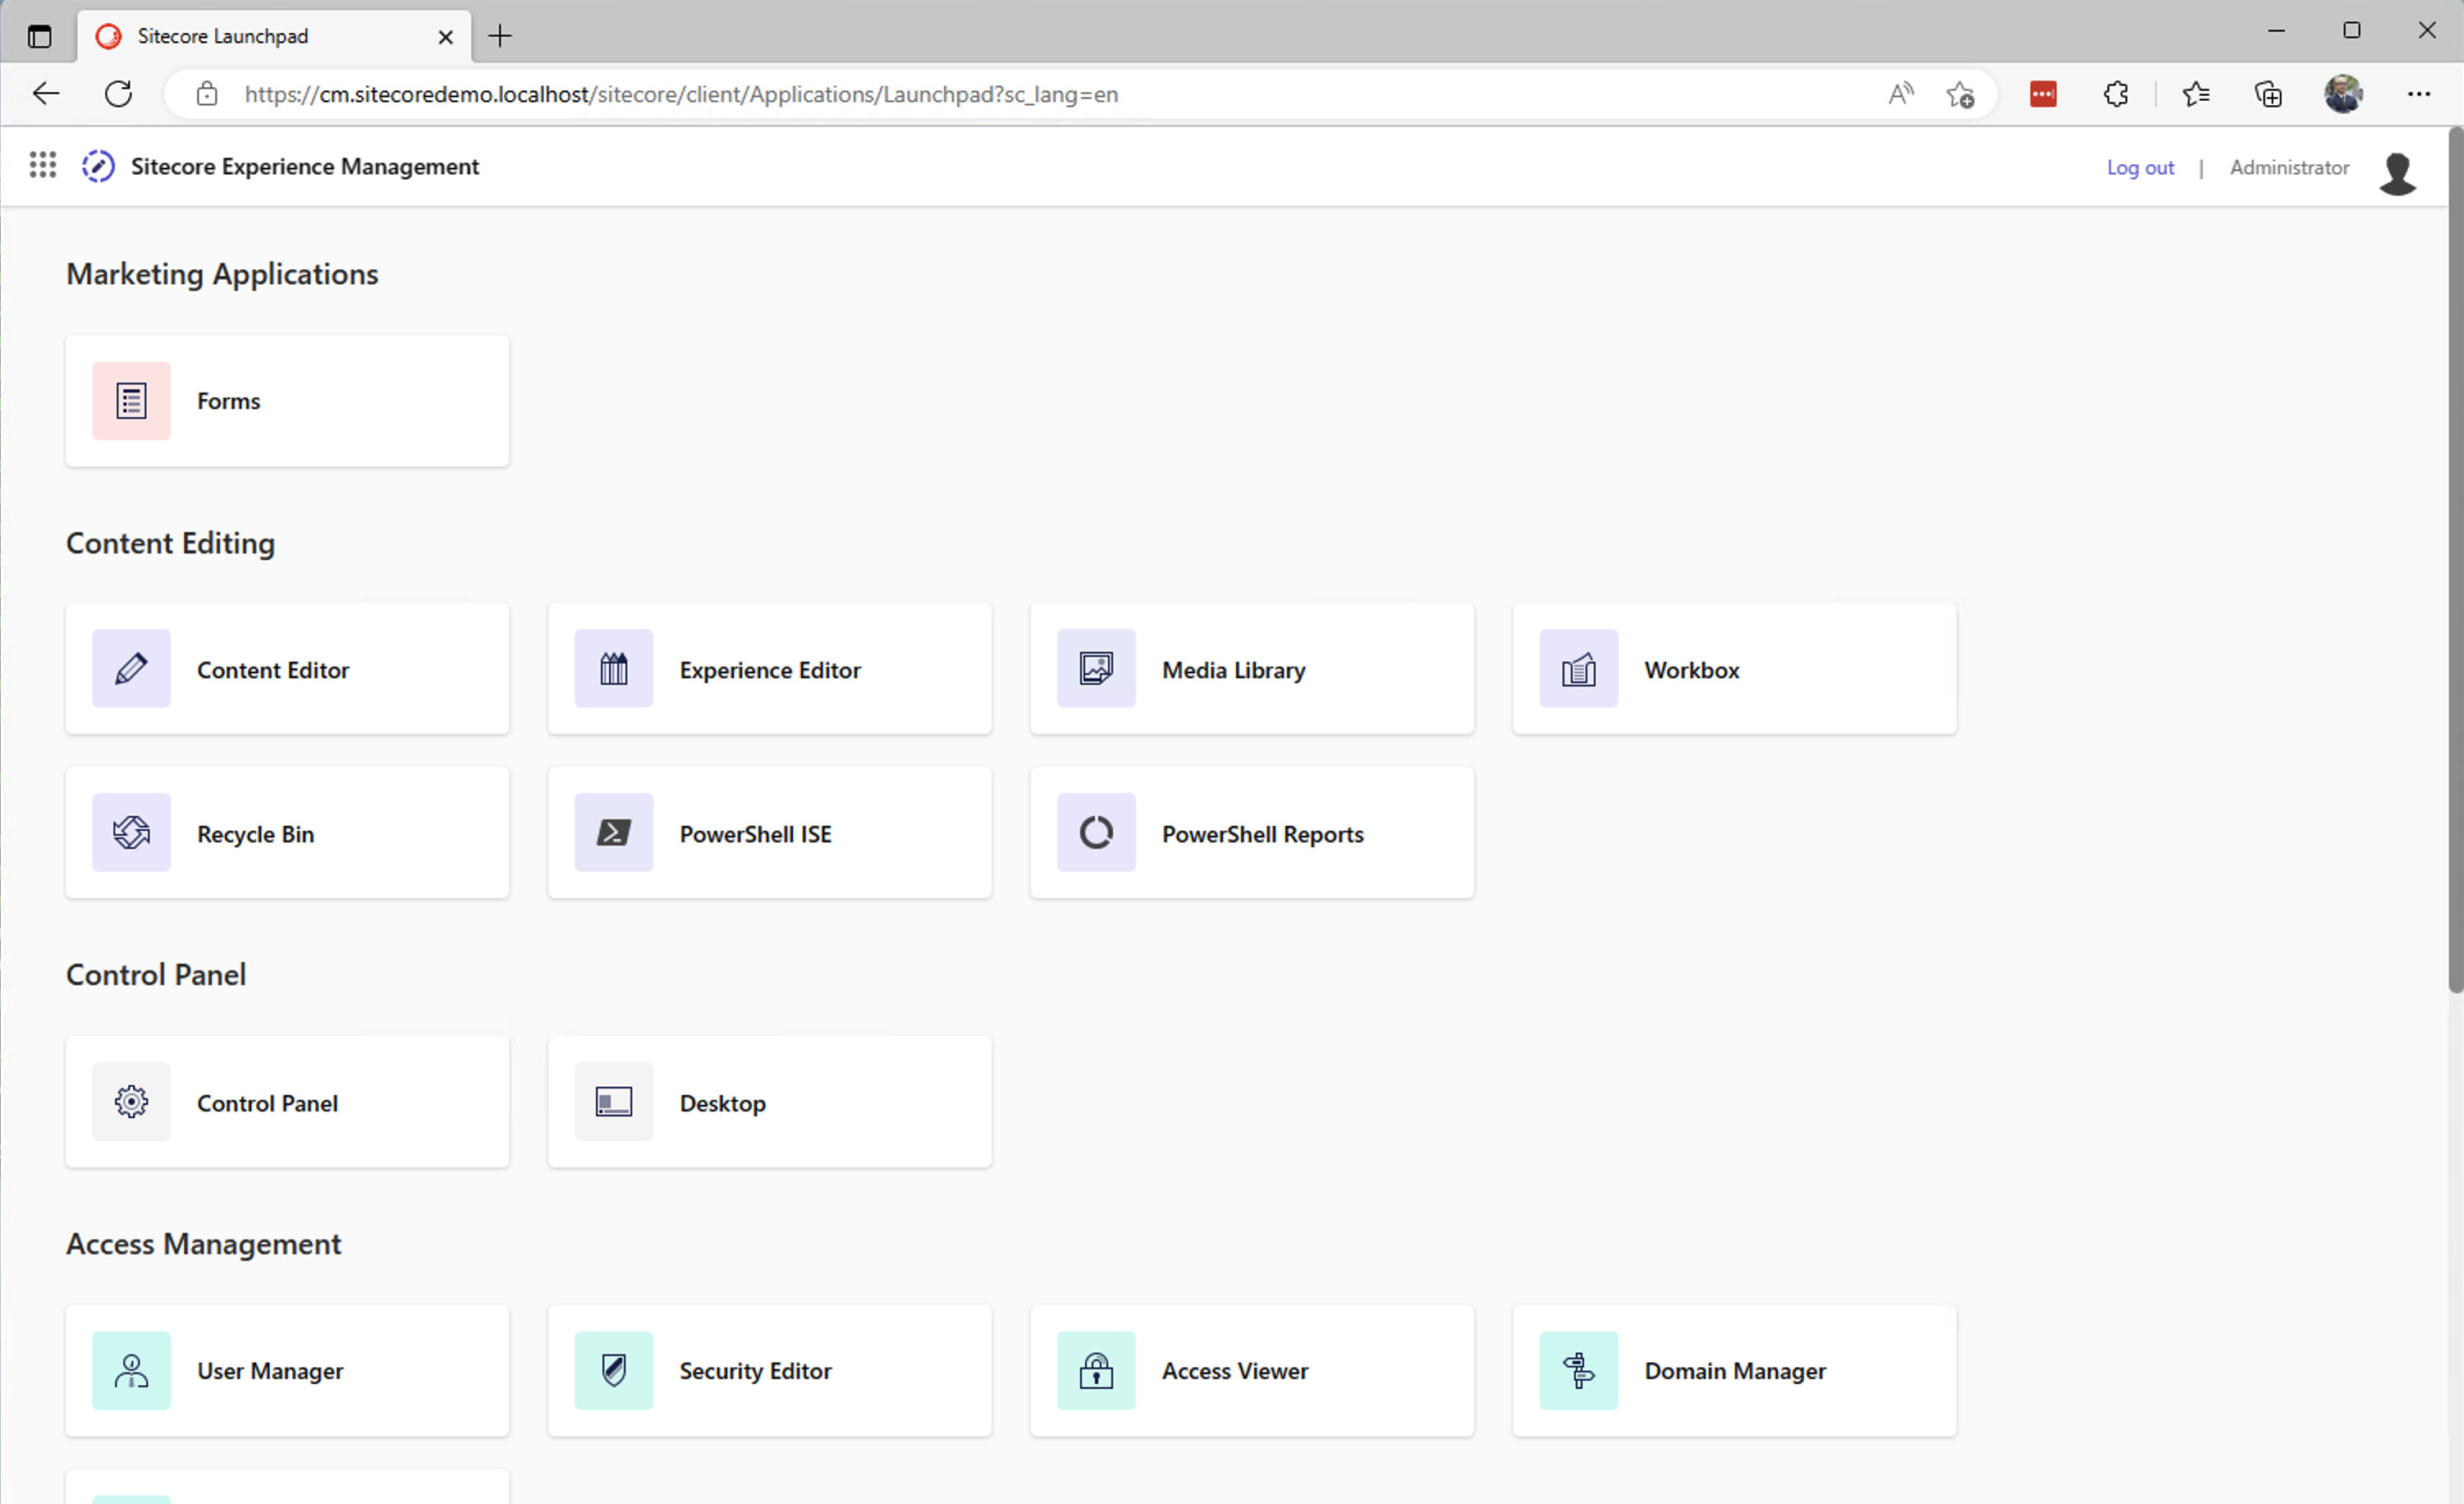Open the Forms application icon
The image size is (2464, 1504).
pos(131,401)
